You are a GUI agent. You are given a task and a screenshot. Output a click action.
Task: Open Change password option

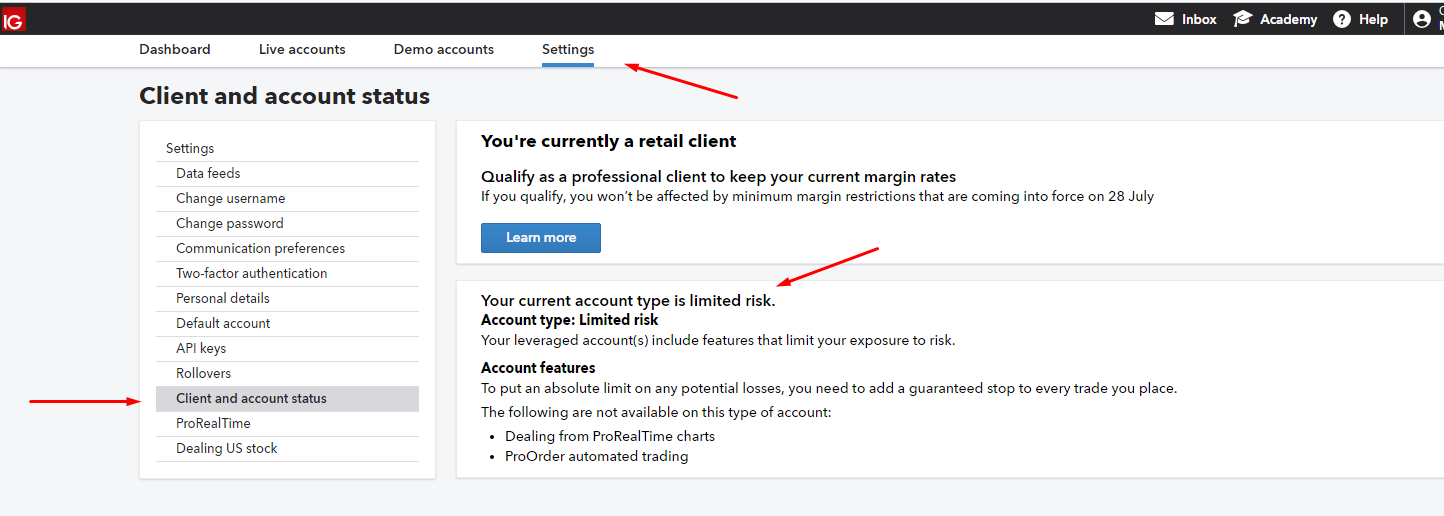click(x=229, y=224)
